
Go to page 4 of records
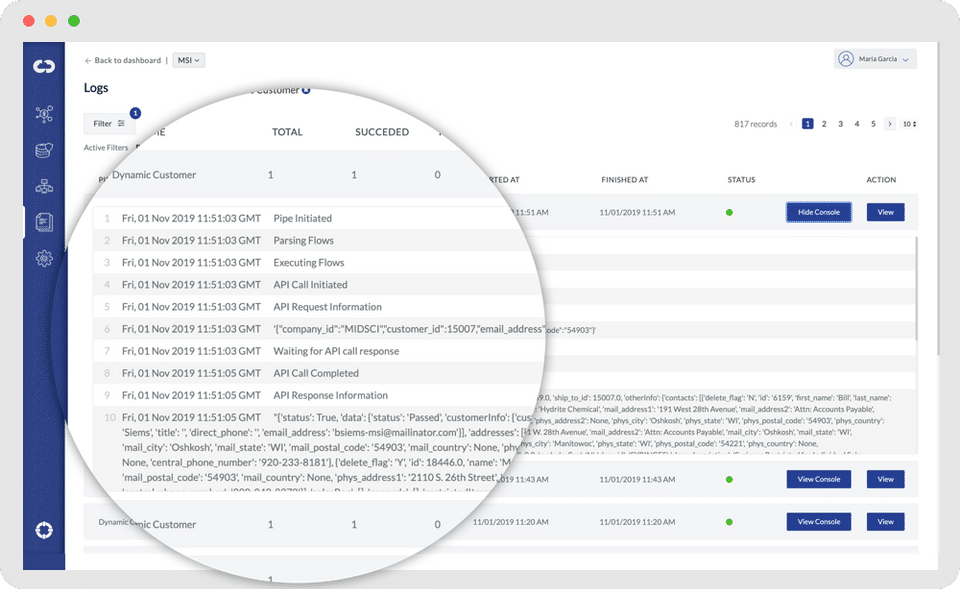click(x=857, y=124)
